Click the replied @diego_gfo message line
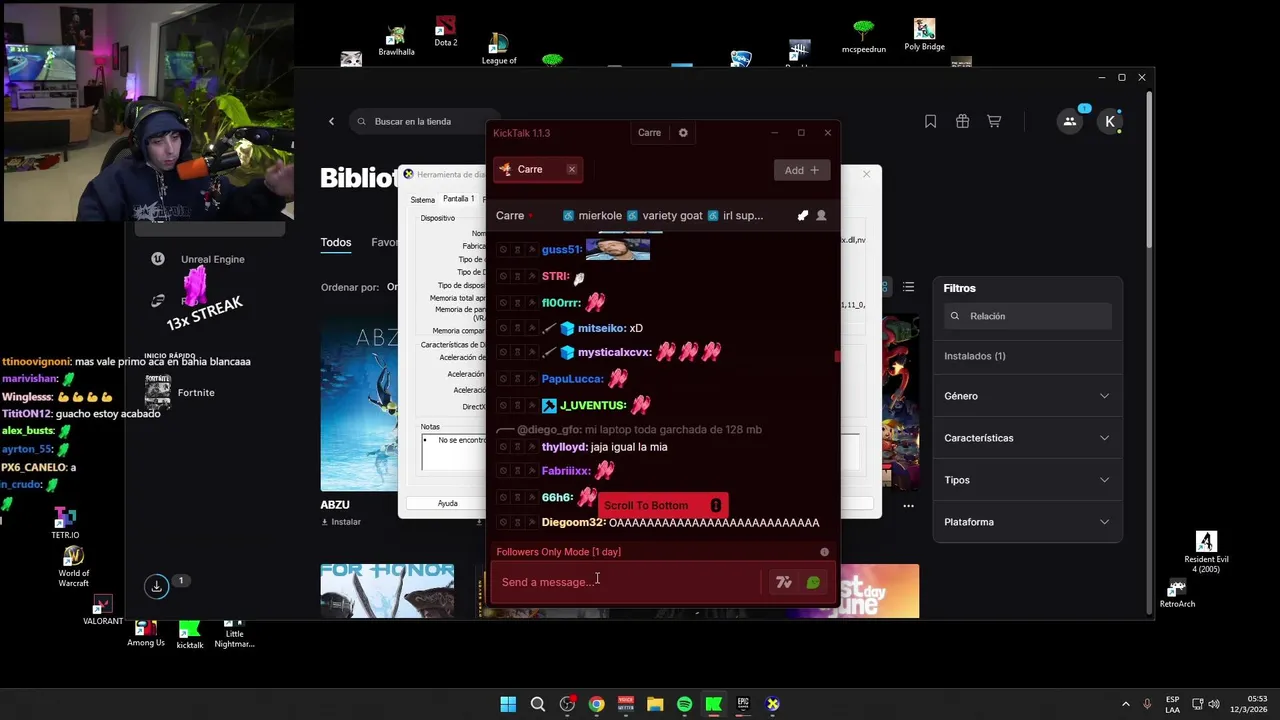 click(x=630, y=429)
